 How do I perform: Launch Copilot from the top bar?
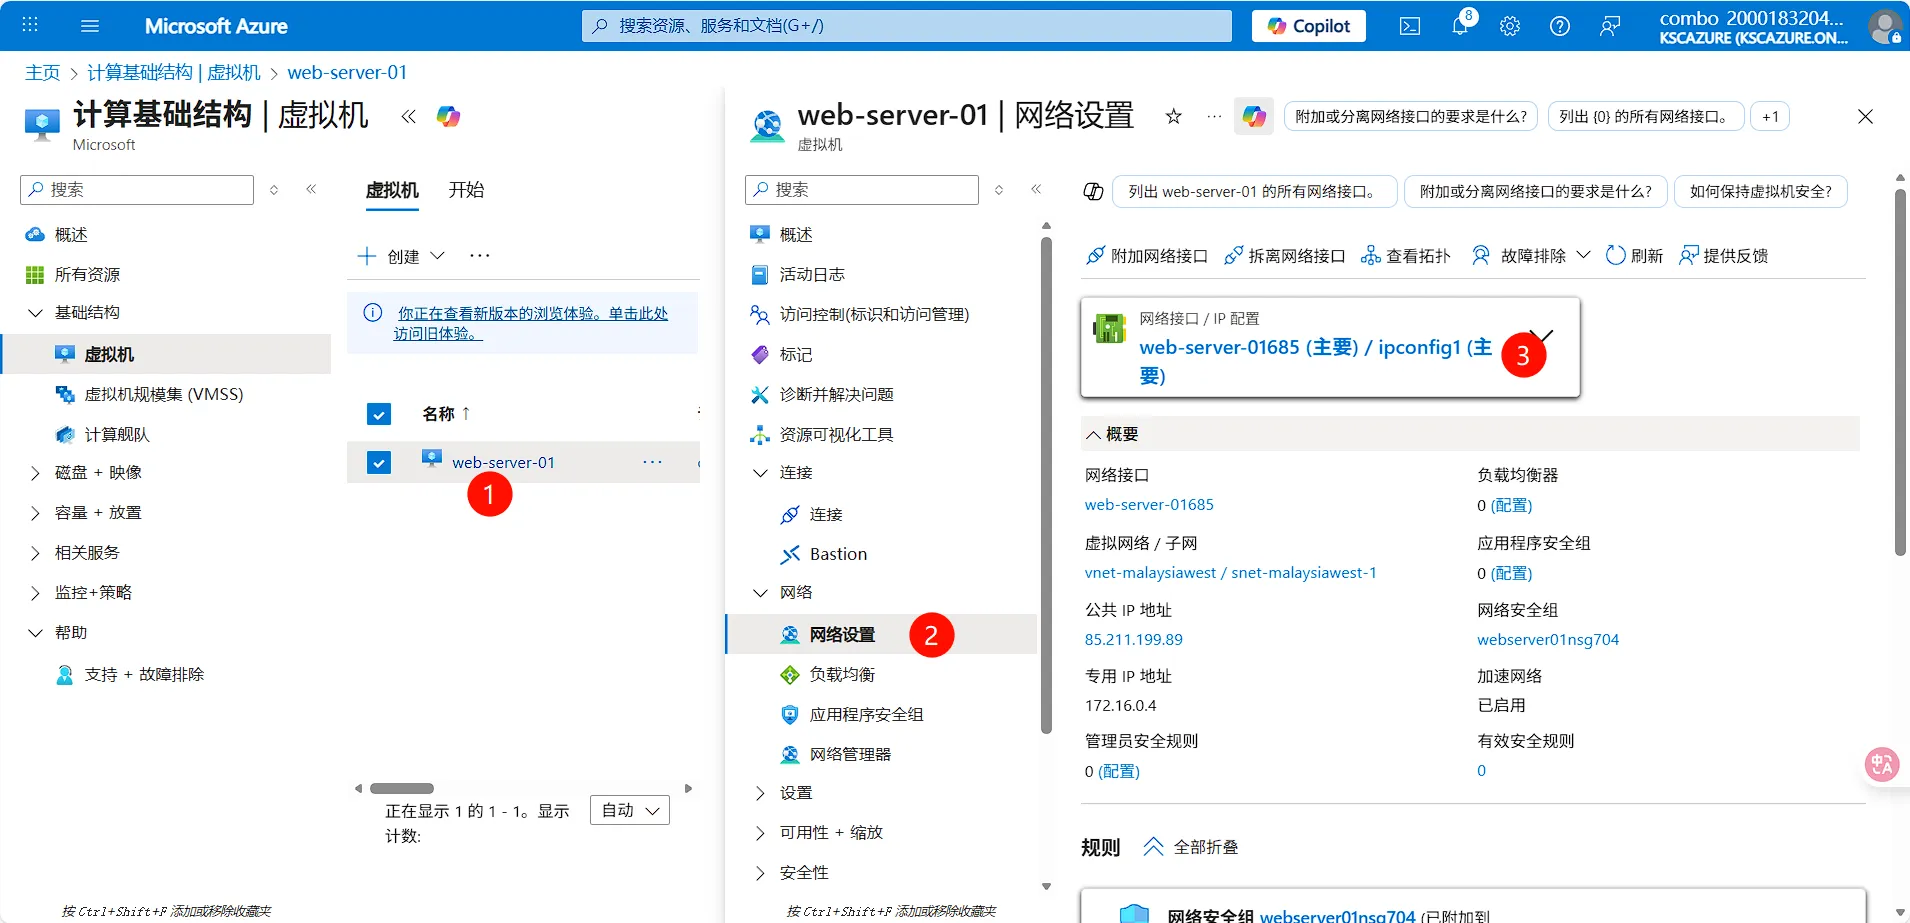click(x=1307, y=26)
